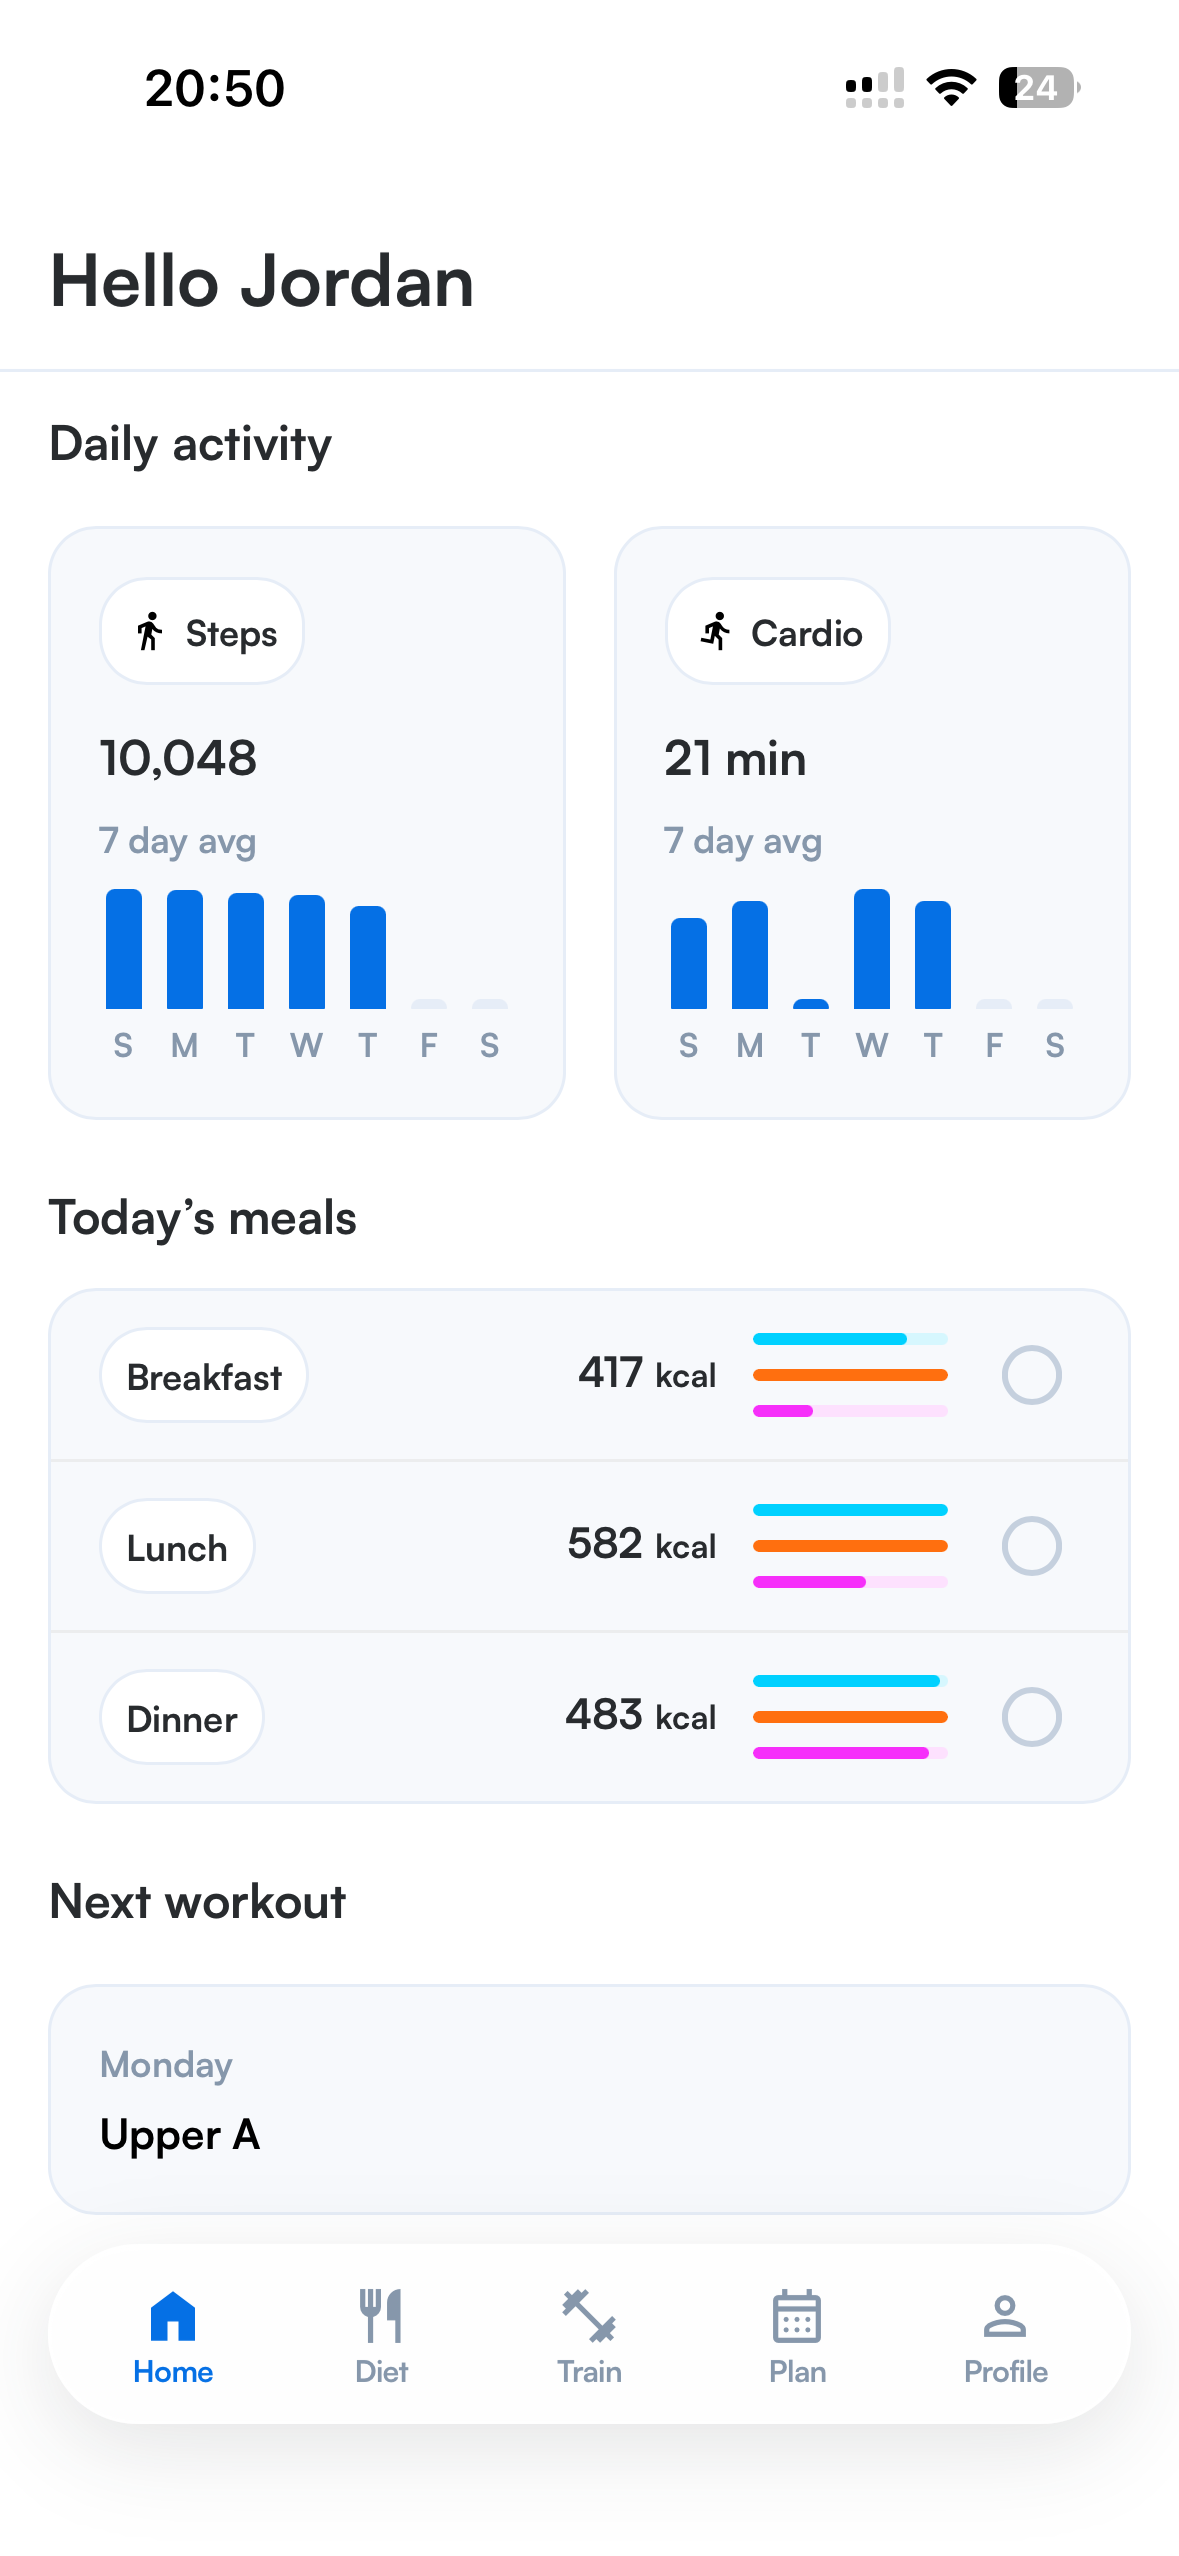Select the Lunch meal label
Viewport: 1179px width, 2556px height.
coord(177,1547)
